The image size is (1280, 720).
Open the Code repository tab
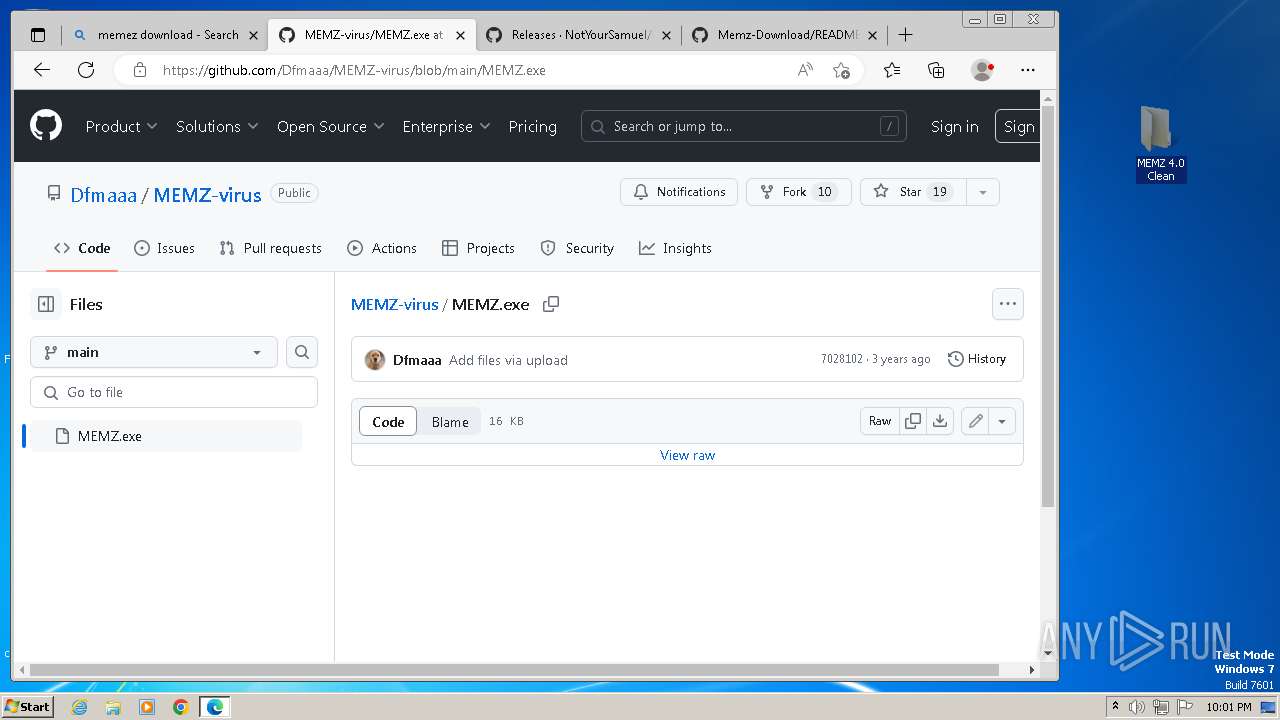click(82, 248)
